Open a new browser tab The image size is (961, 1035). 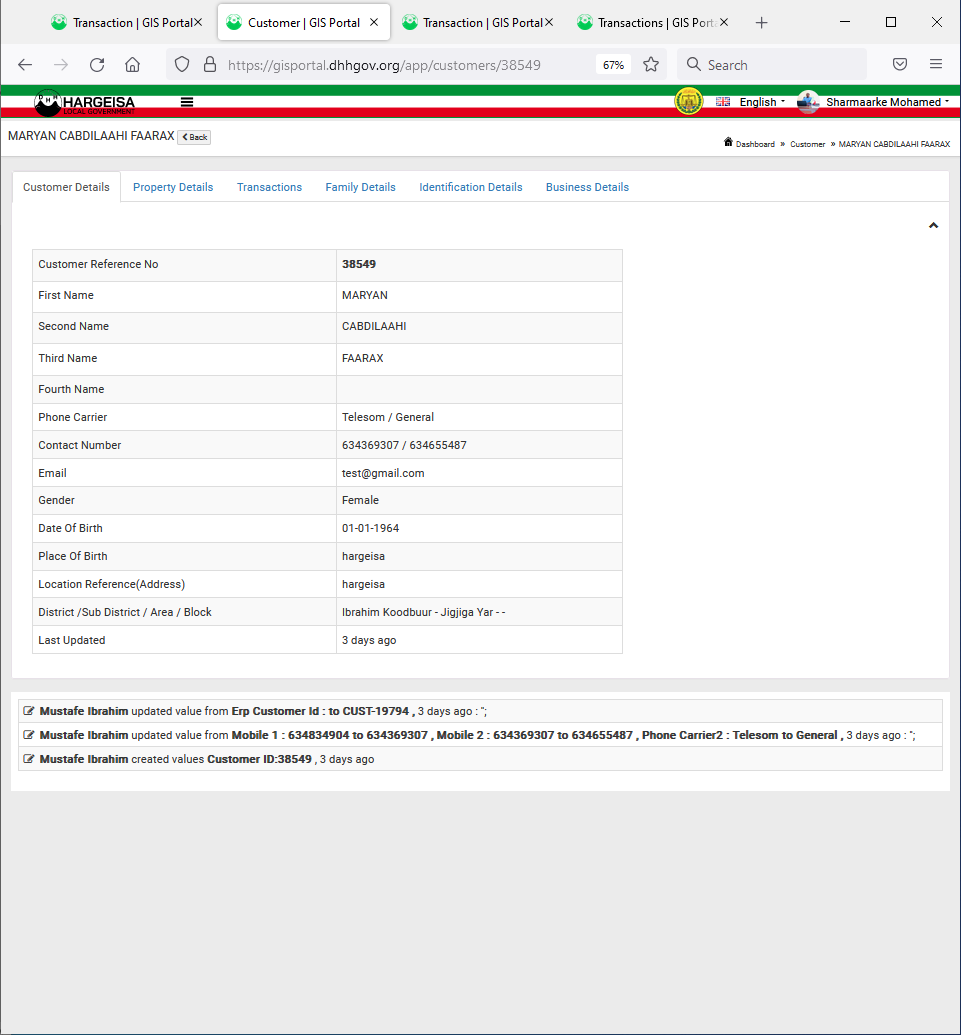(762, 23)
